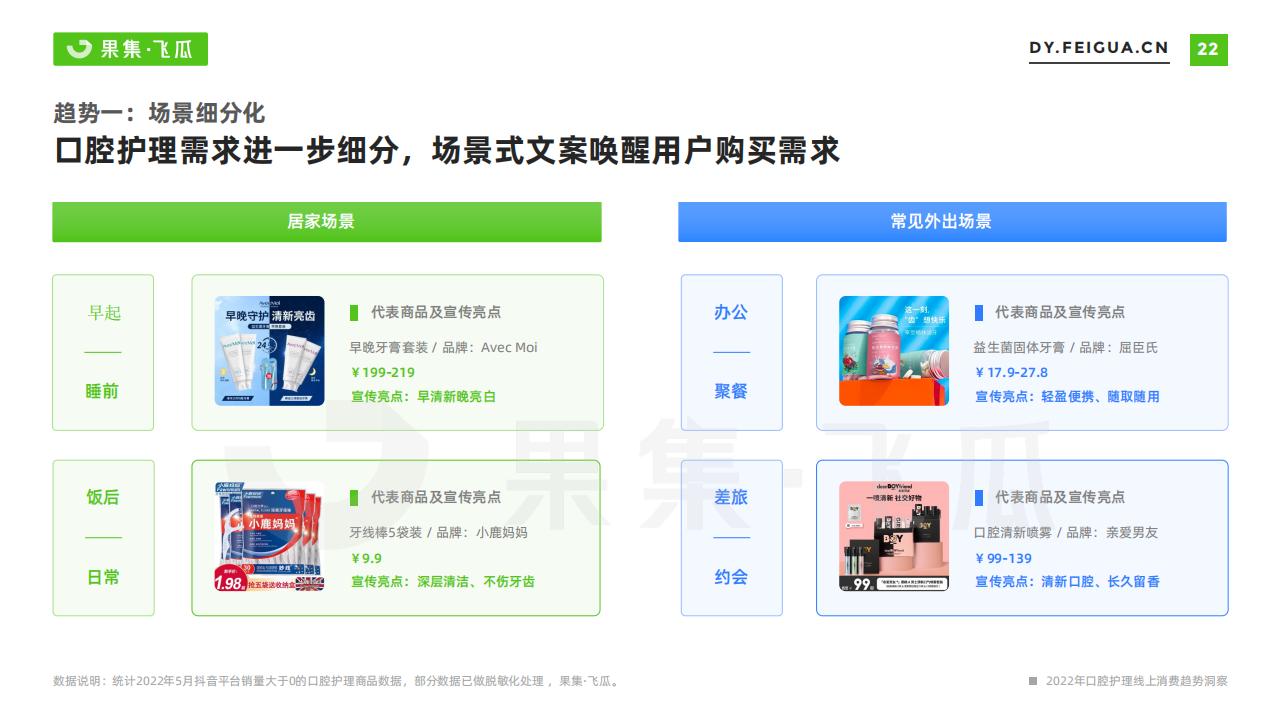The width and height of the screenshot is (1280, 720).
Task: Click the page number 22 badge
Action: [x=1208, y=49]
